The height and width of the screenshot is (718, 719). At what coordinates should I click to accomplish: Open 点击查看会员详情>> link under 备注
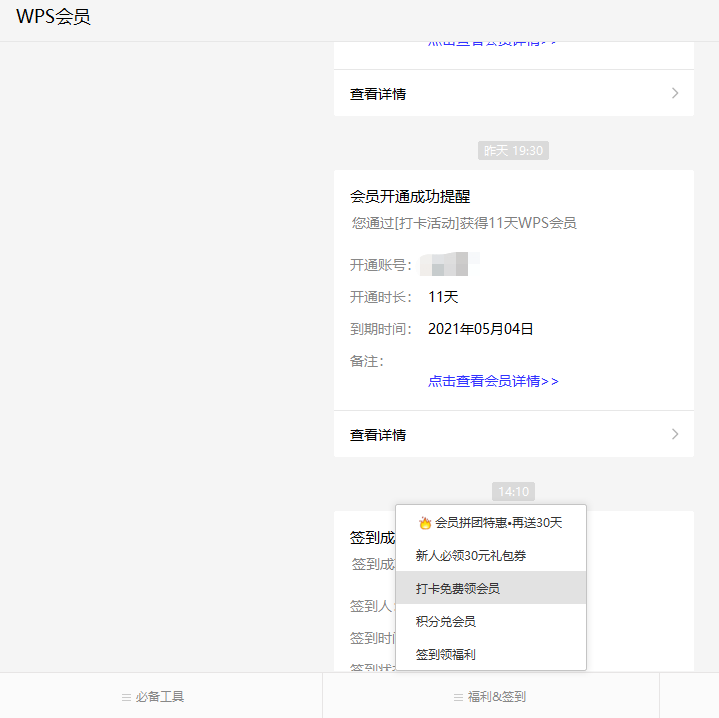tap(493, 381)
